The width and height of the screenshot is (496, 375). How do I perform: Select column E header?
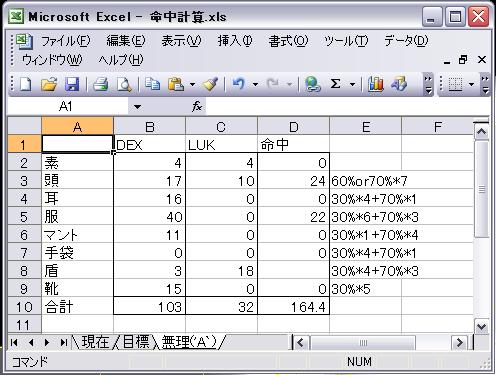[366, 126]
